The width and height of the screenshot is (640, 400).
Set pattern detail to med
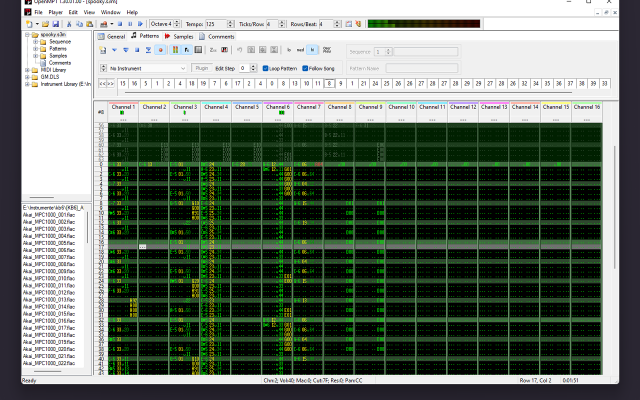pyautogui.click(x=300, y=50)
